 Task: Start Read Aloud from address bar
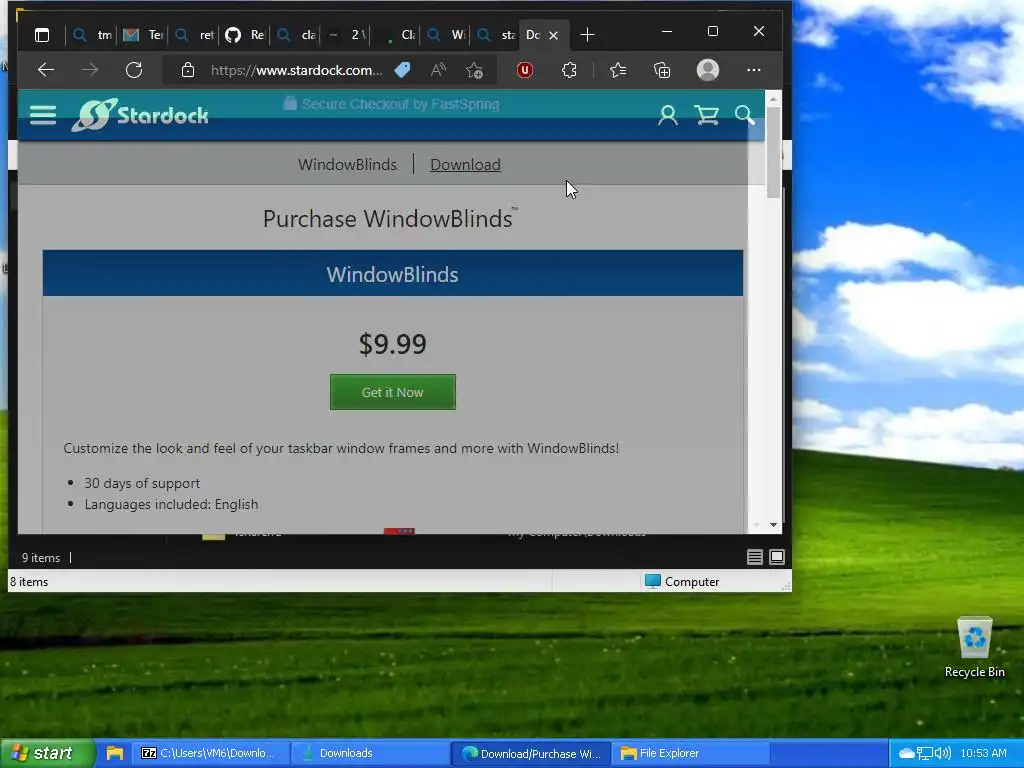click(x=439, y=70)
